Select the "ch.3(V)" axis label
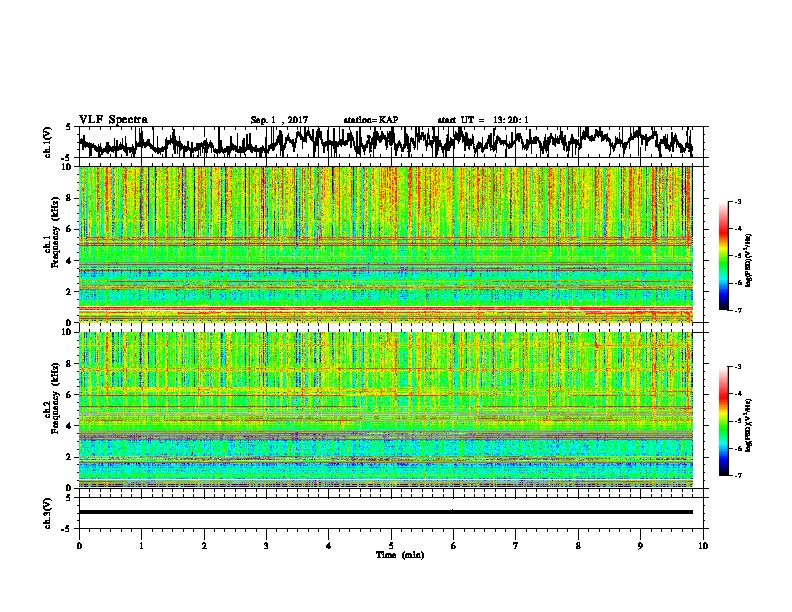The width and height of the screenshot is (792, 612). point(46,513)
